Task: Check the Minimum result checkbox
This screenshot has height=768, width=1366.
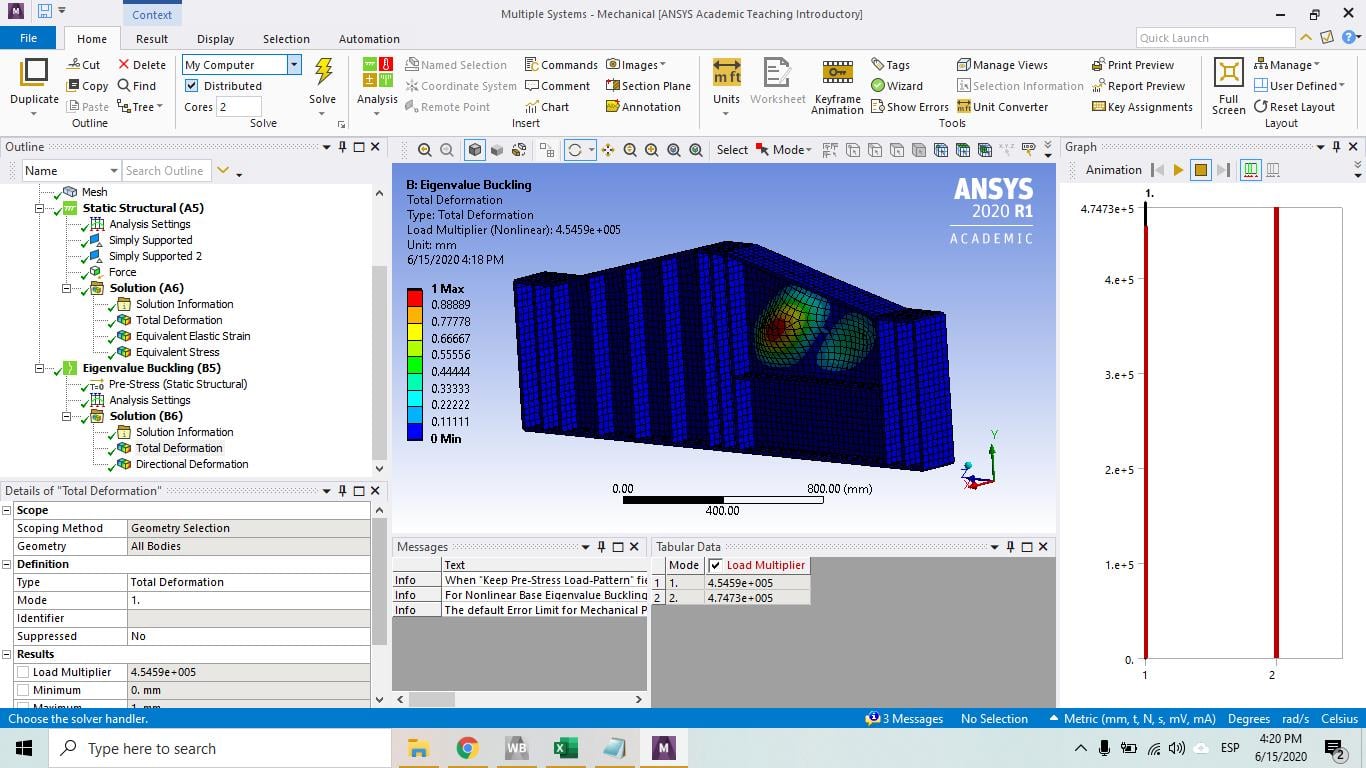Action: pyautogui.click(x=22, y=690)
